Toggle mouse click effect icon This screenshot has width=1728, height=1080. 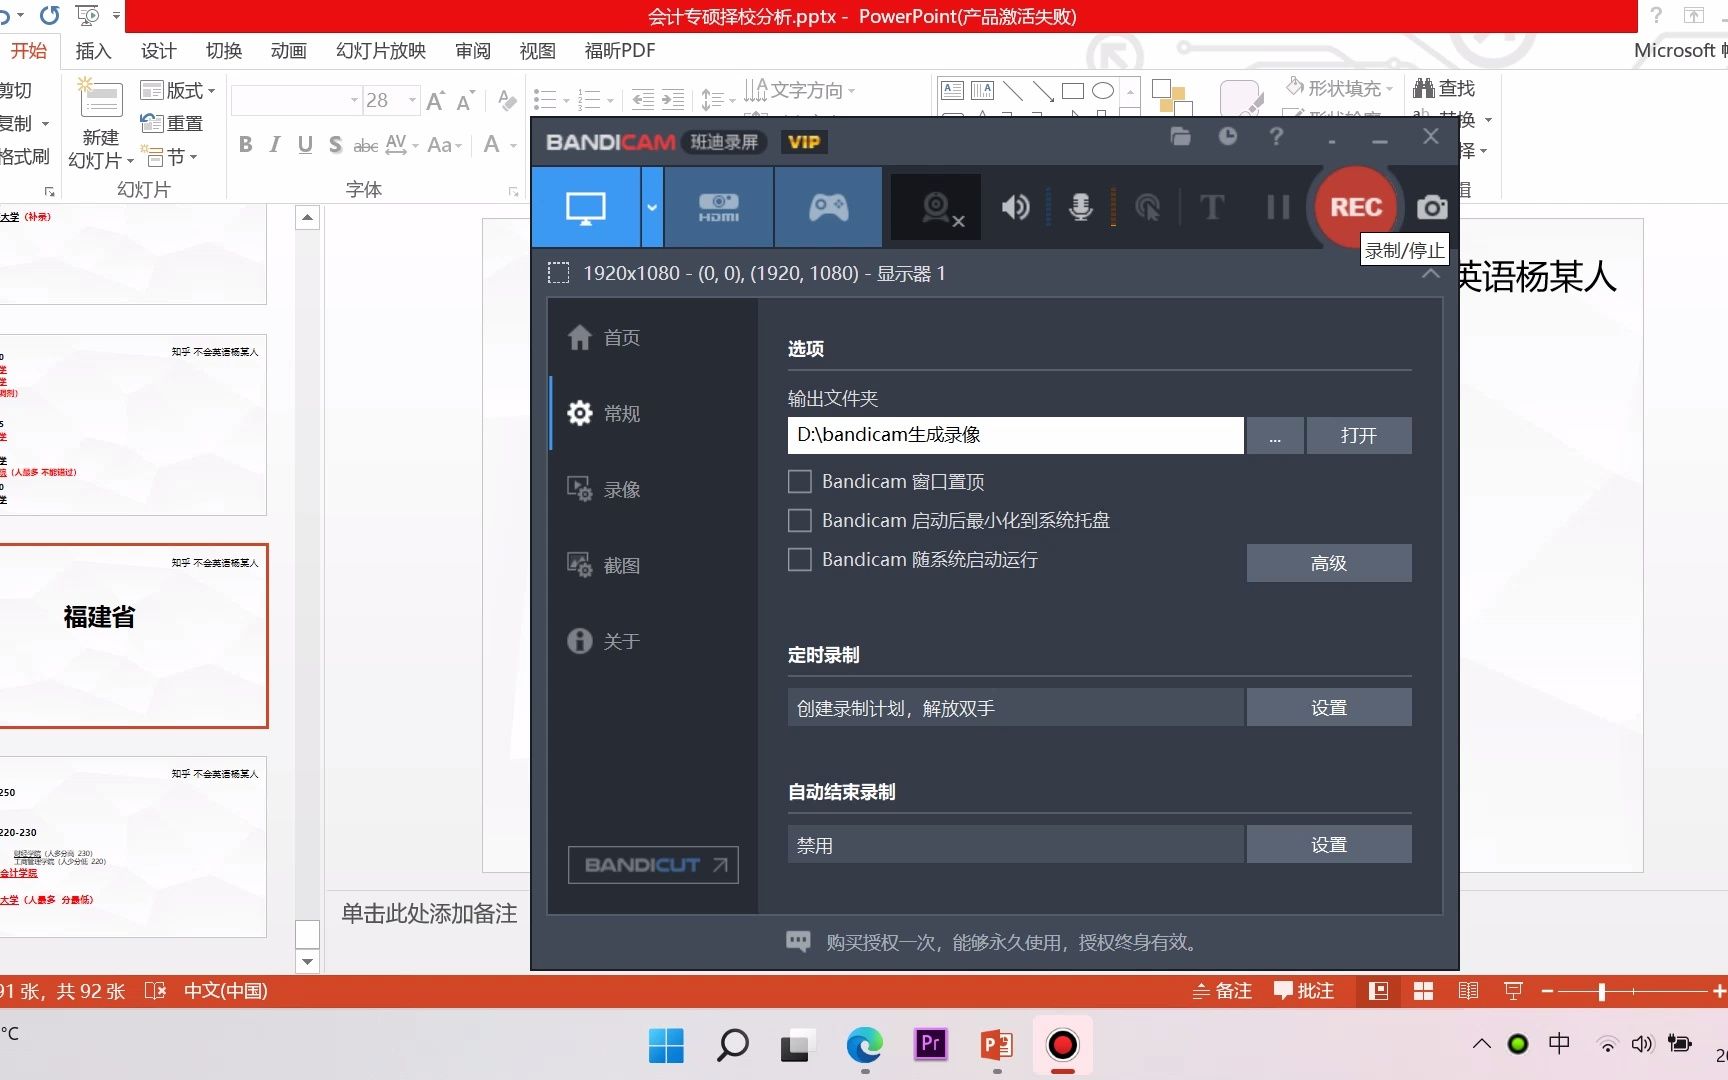1147,207
